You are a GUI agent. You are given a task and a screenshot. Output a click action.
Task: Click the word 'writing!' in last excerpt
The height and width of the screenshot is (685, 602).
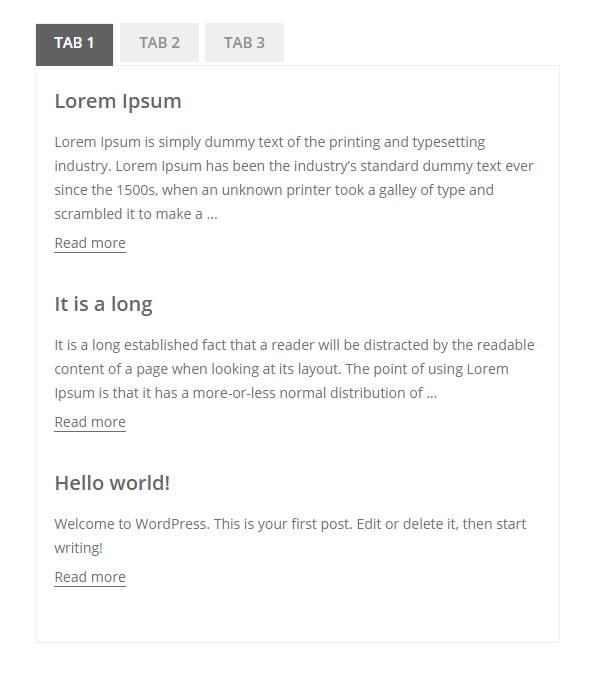click(79, 548)
